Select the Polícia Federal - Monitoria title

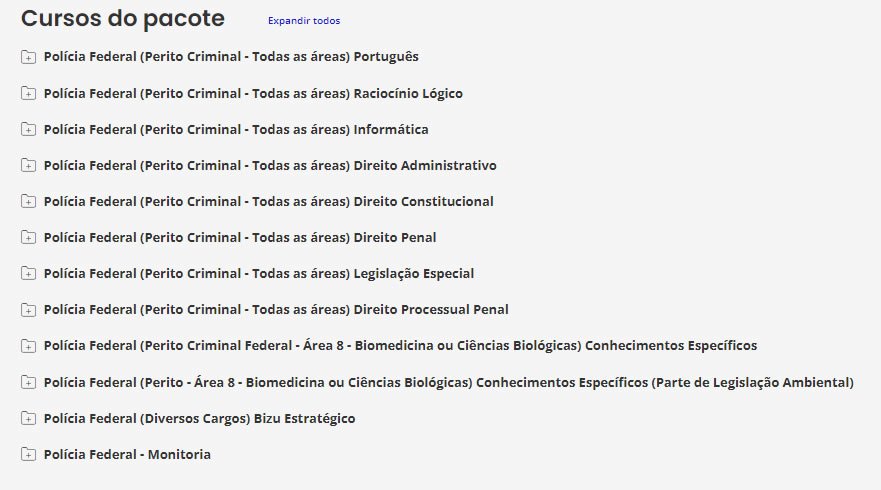pyautogui.click(x=127, y=455)
